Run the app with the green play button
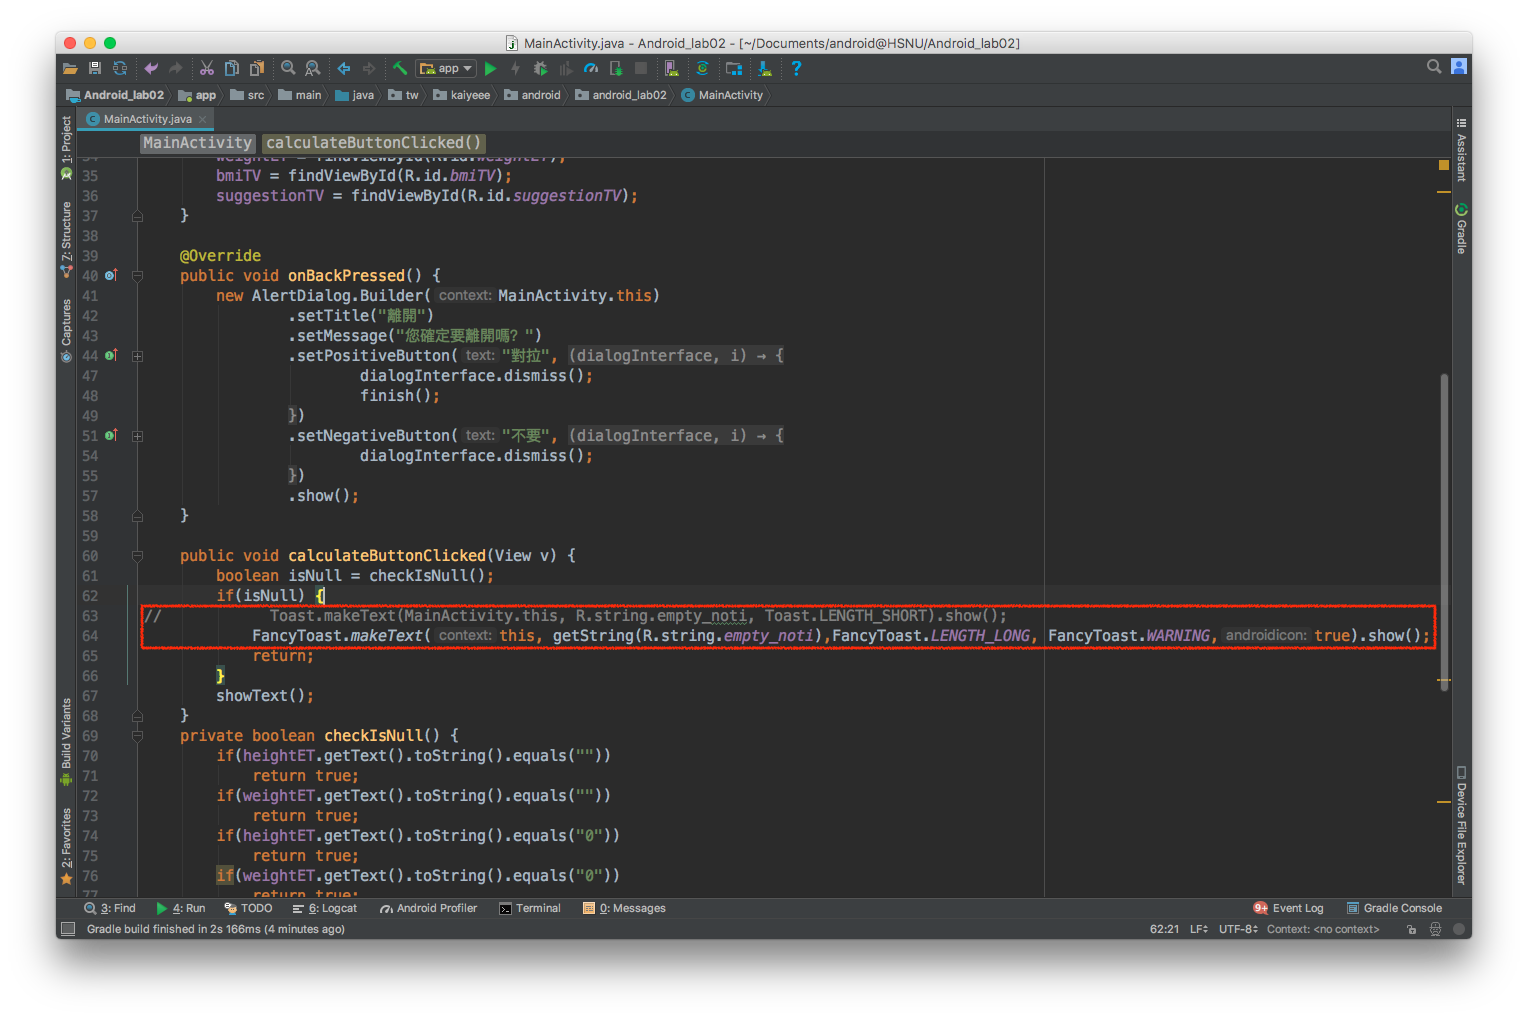Image resolution: width=1528 pixels, height=1019 pixels. (490, 69)
